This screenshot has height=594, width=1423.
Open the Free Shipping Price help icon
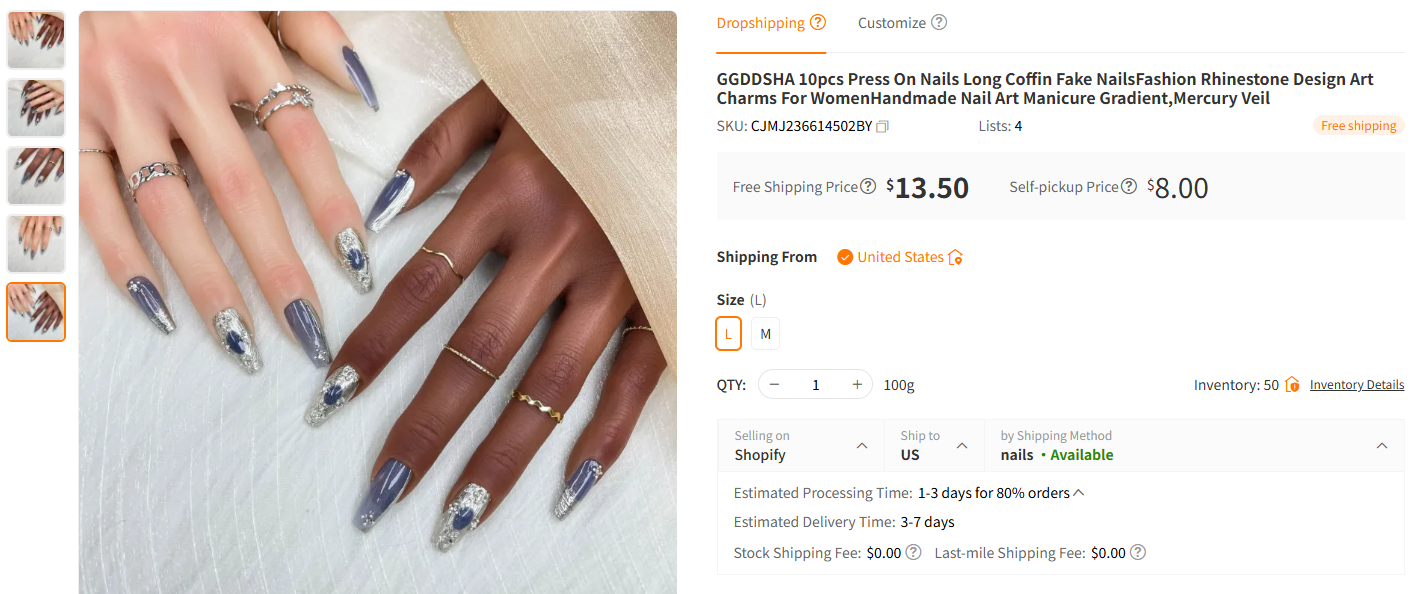click(x=866, y=186)
